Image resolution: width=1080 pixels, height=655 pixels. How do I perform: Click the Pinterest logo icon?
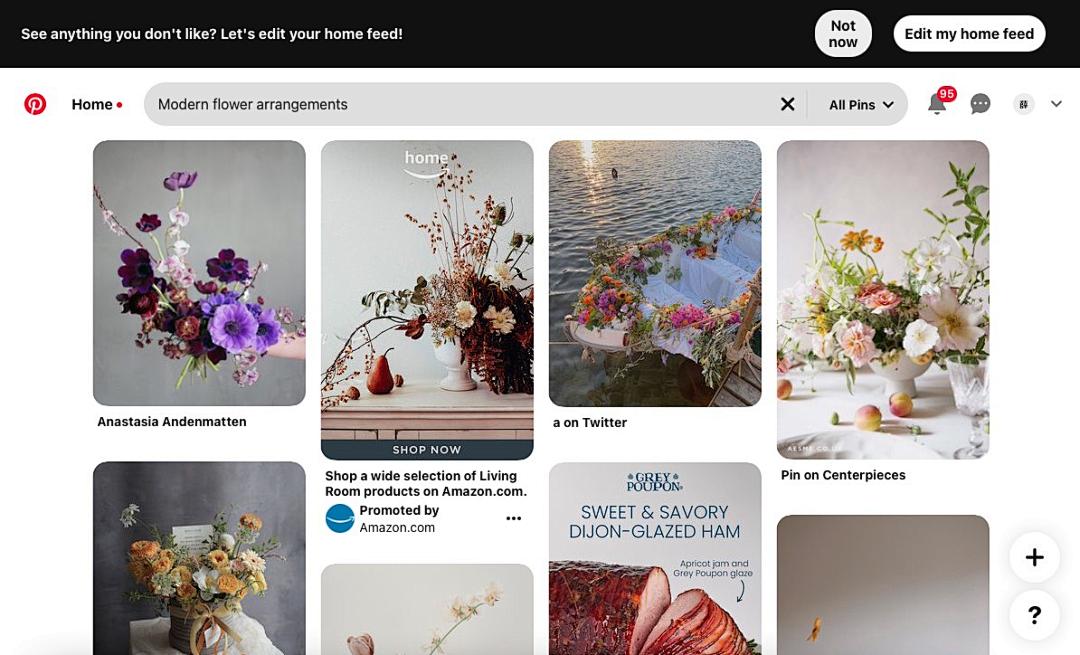point(35,104)
